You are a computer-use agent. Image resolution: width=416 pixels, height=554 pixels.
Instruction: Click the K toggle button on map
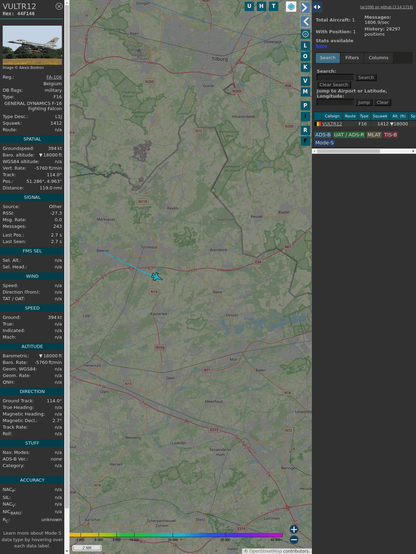pyautogui.click(x=305, y=67)
